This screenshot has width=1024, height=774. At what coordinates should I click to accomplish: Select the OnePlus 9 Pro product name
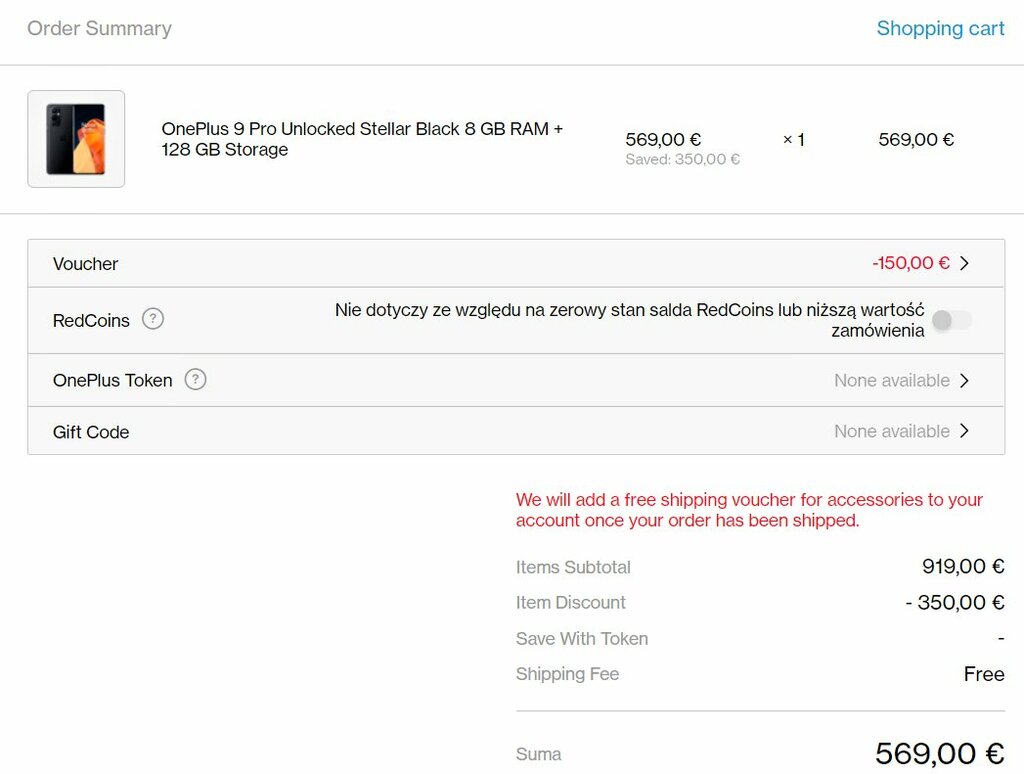[362, 139]
